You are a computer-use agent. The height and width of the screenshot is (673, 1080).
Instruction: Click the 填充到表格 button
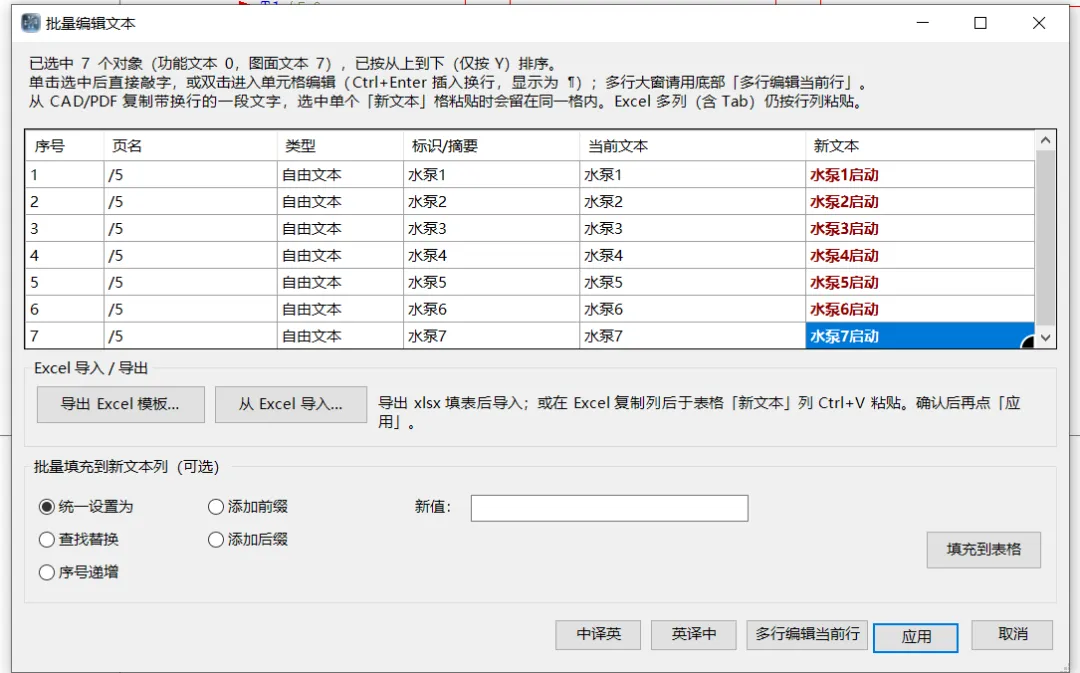984,550
